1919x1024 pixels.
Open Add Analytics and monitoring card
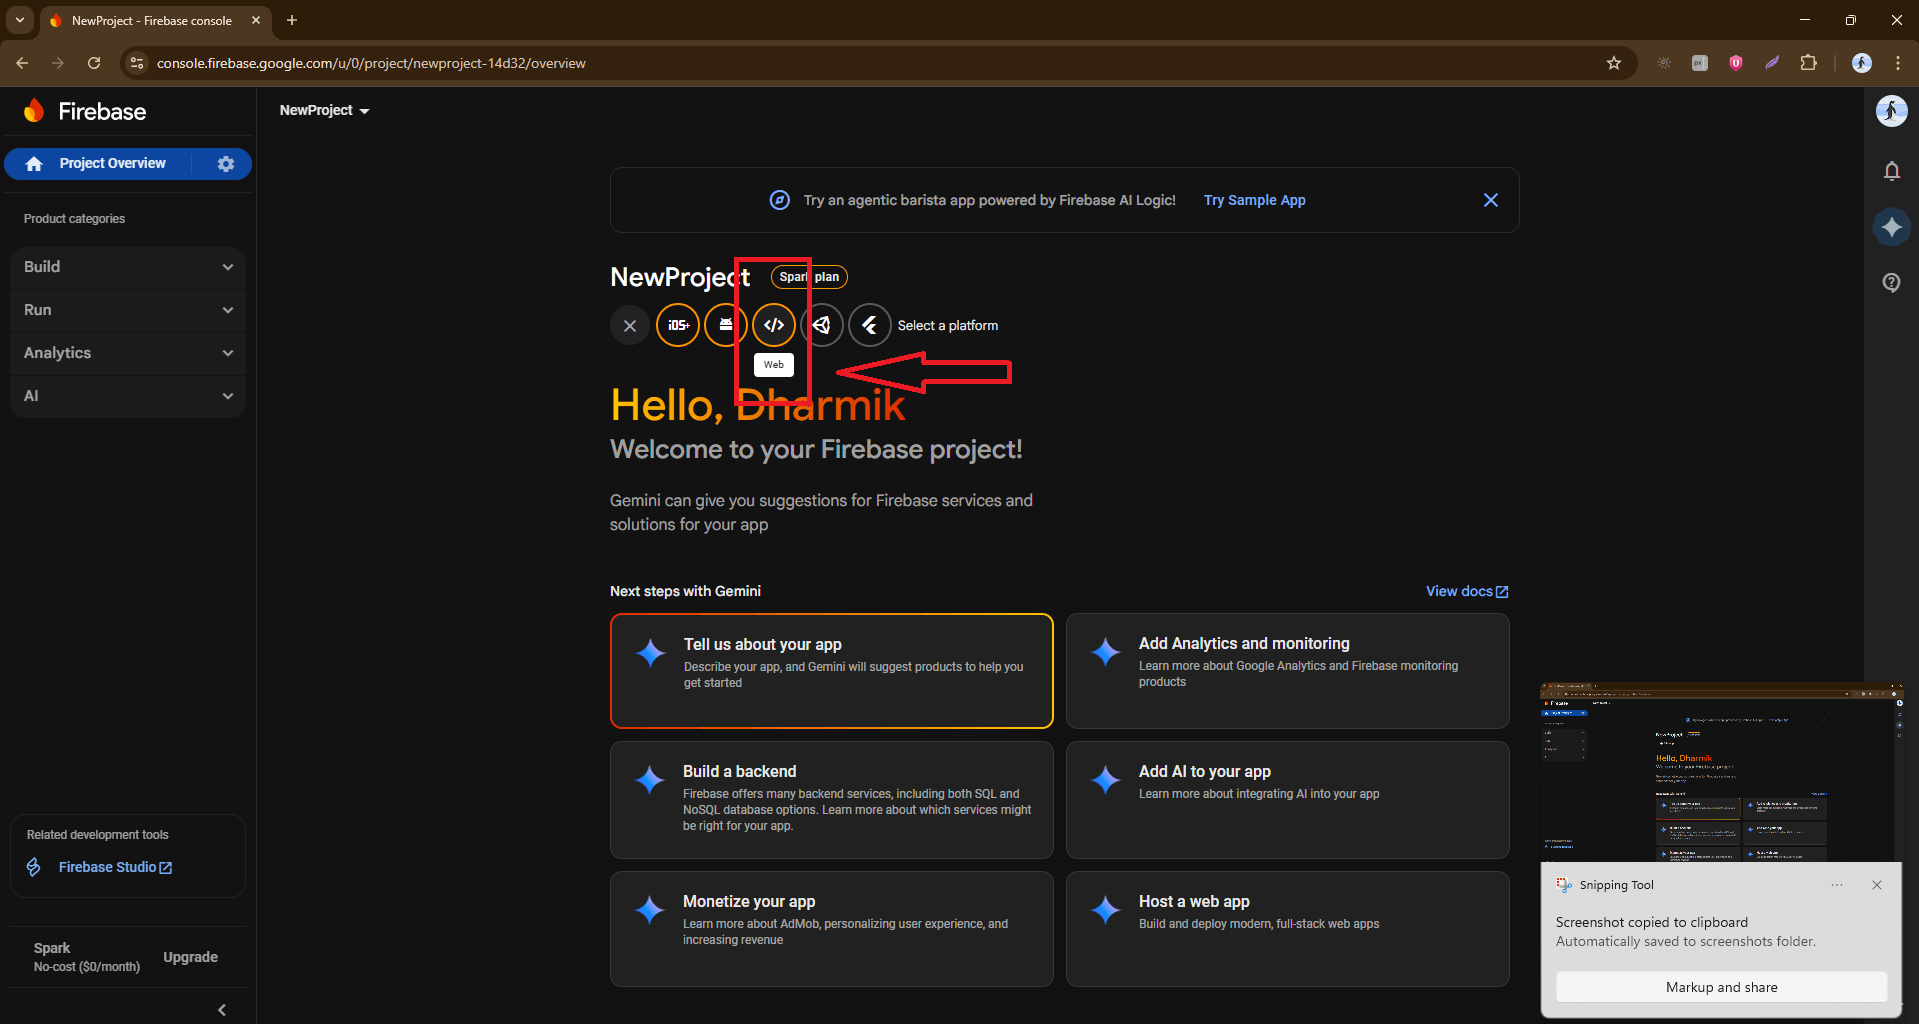(x=1287, y=671)
